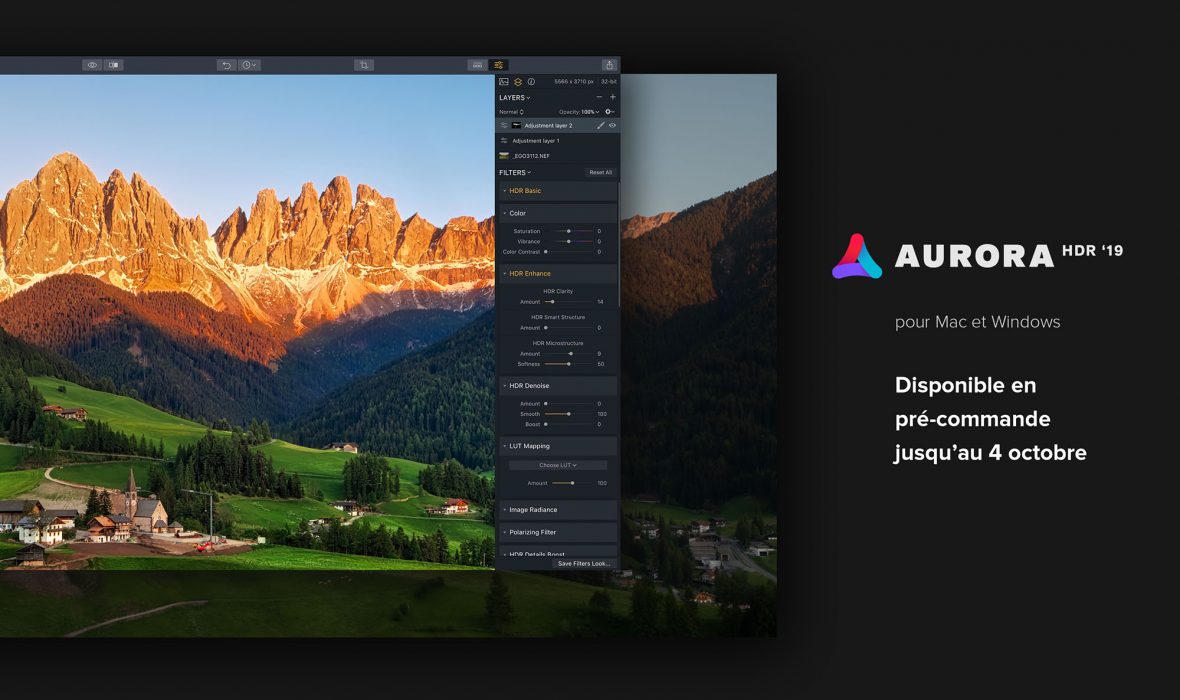Toggle the filters sidebar panel button
This screenshot has width=1180, height=700.
click(498, 65)
